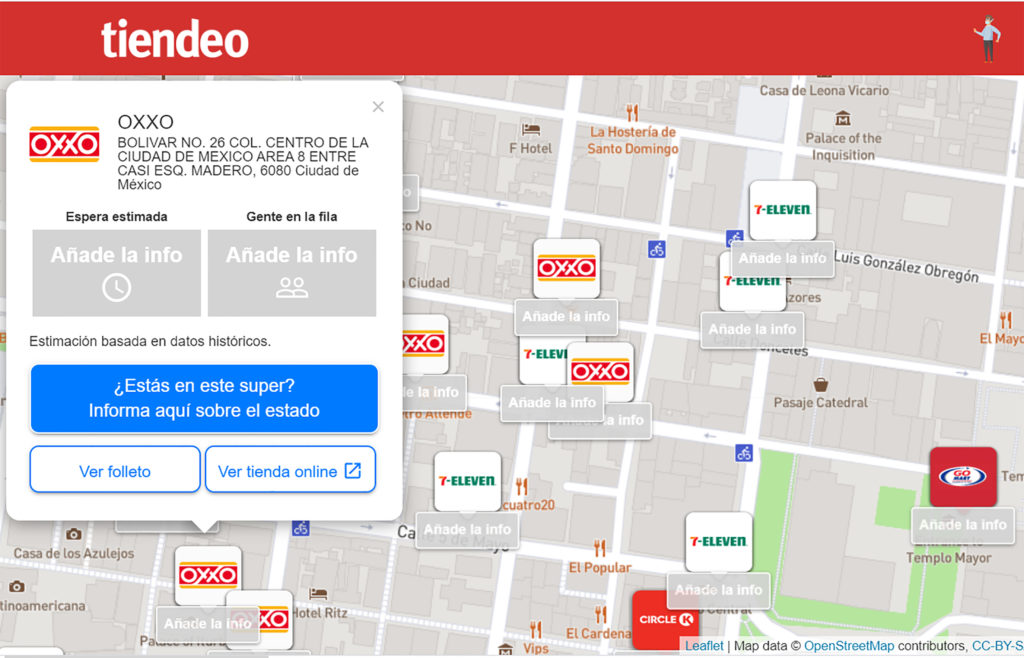Click the Vips restaurant icon
Viewport: 1024px width, 658px height.
(535, 629)
